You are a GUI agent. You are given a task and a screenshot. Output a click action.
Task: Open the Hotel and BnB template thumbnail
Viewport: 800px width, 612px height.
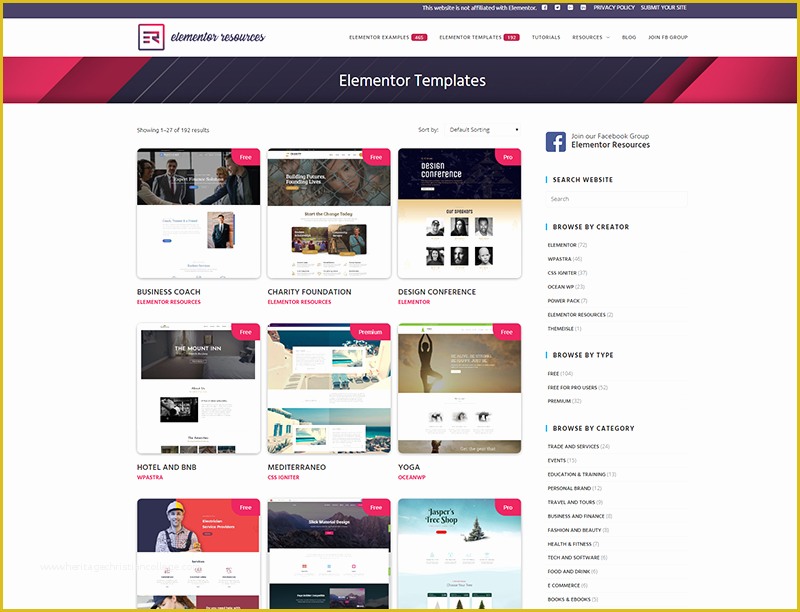click(198, 388)
